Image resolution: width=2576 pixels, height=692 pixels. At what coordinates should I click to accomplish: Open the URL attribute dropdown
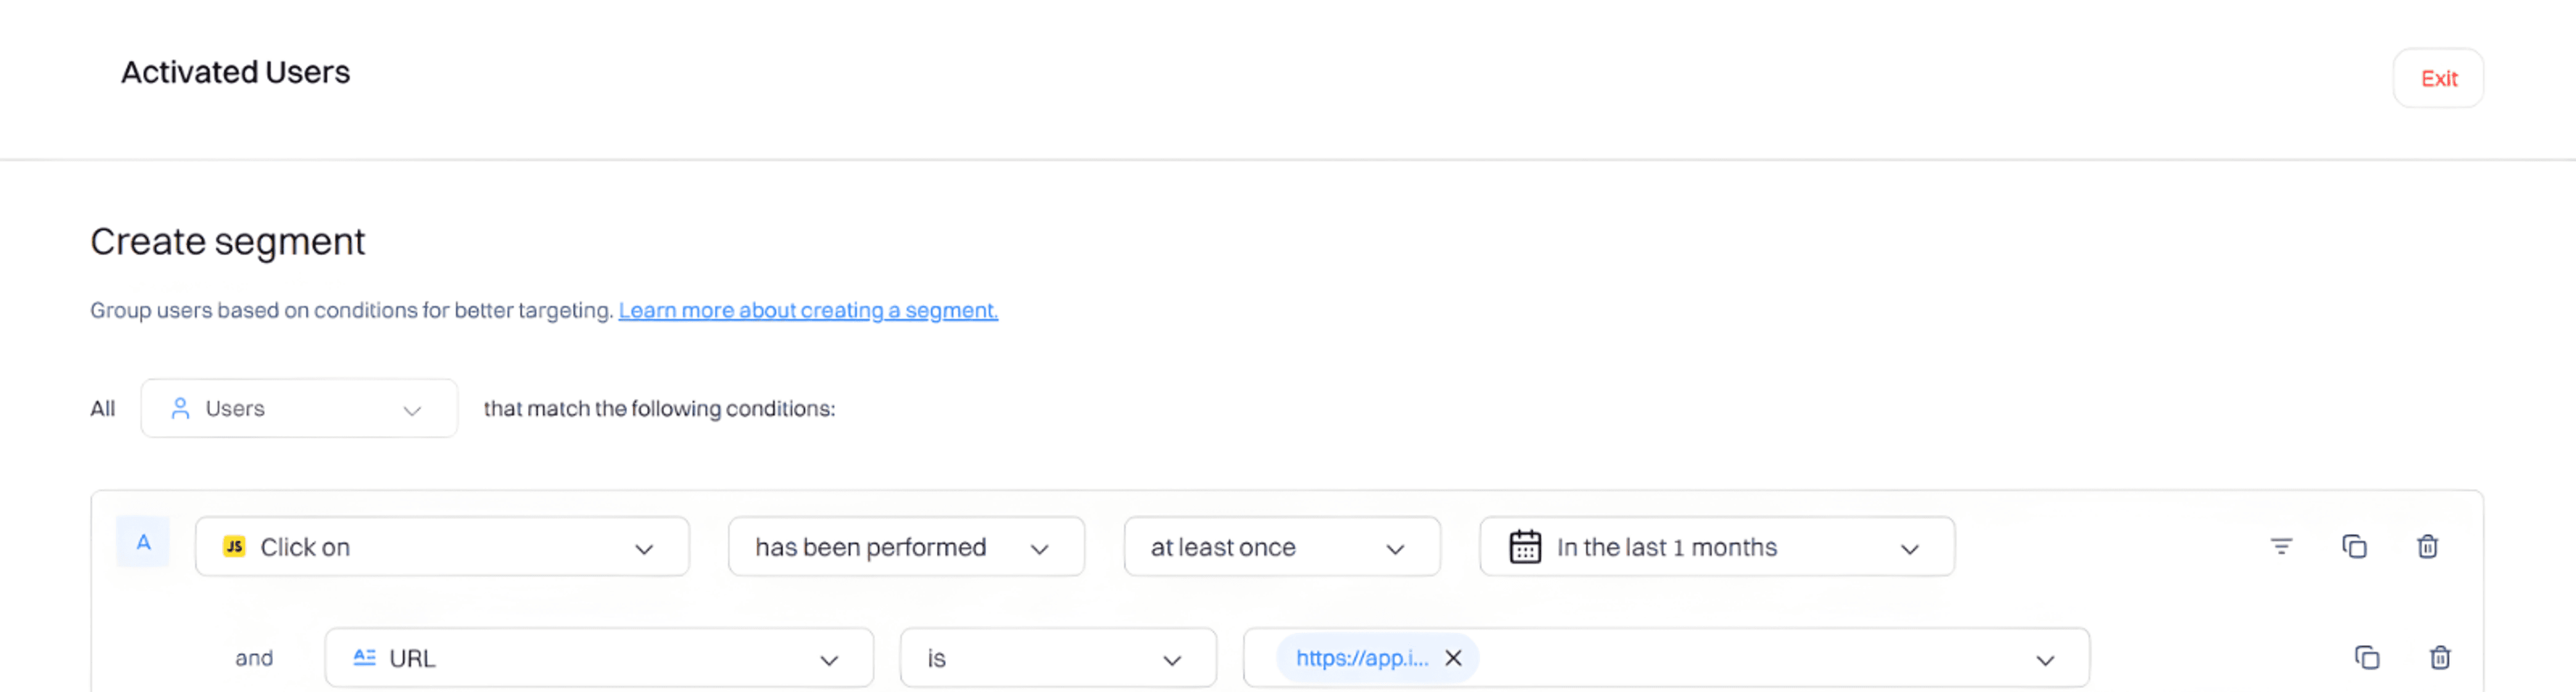(828, 658)
